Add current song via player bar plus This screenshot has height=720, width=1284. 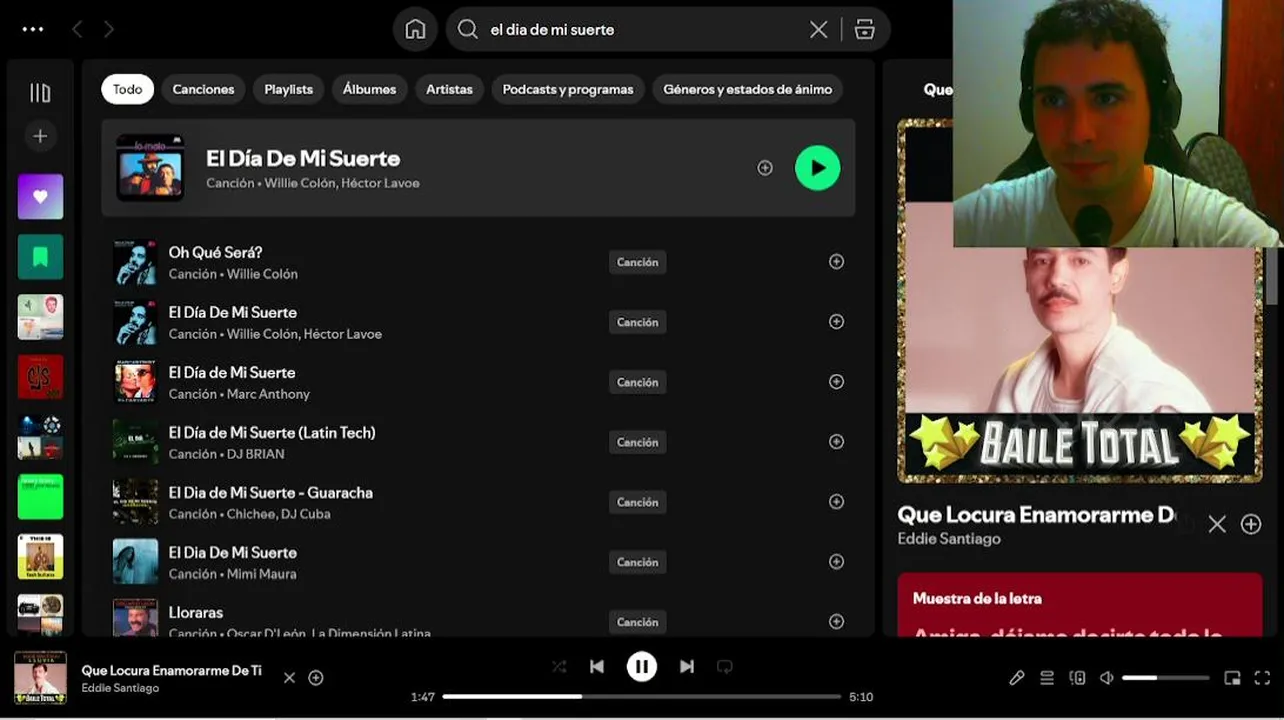coord(316,678)
